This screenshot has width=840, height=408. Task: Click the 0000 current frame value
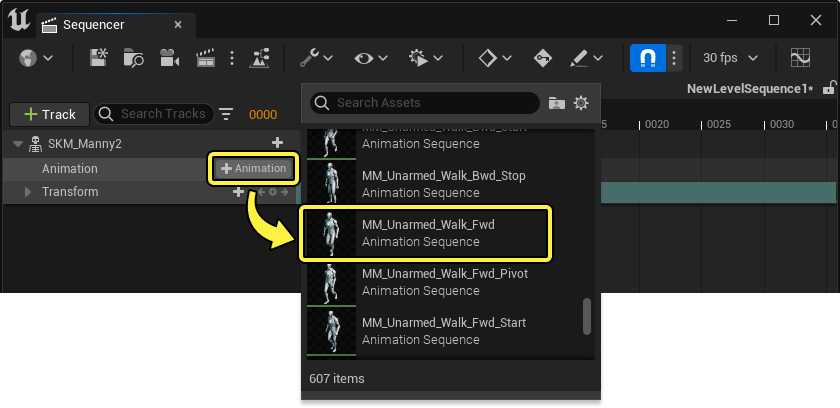click(263, 115)
